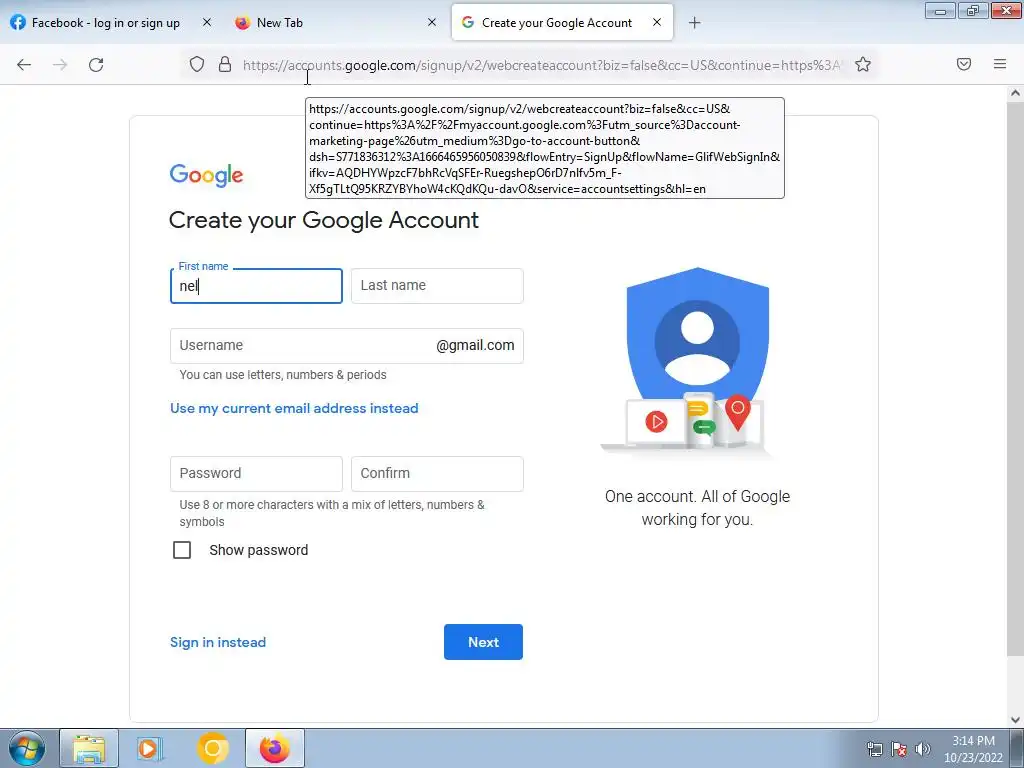The height and width of the screenshot is (768, 1024).
Task: Click the Google favicon on the active tab
Action: pyautogui.click(x=468, y=22)
